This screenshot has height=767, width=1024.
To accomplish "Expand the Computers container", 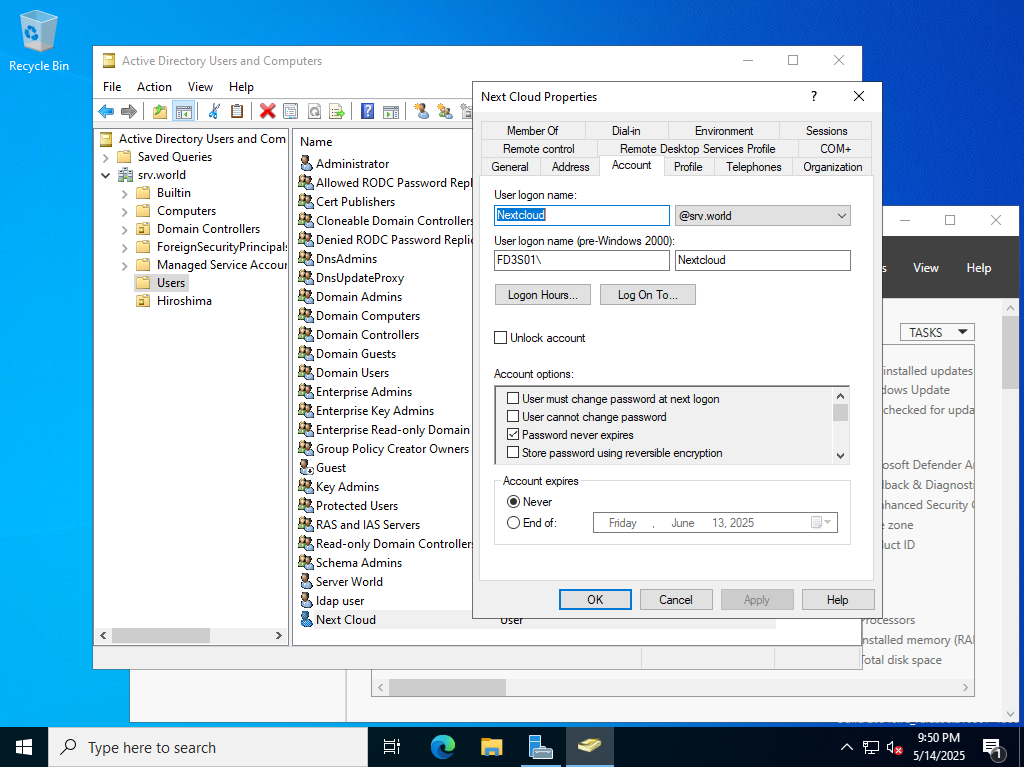I will point(125,212).
